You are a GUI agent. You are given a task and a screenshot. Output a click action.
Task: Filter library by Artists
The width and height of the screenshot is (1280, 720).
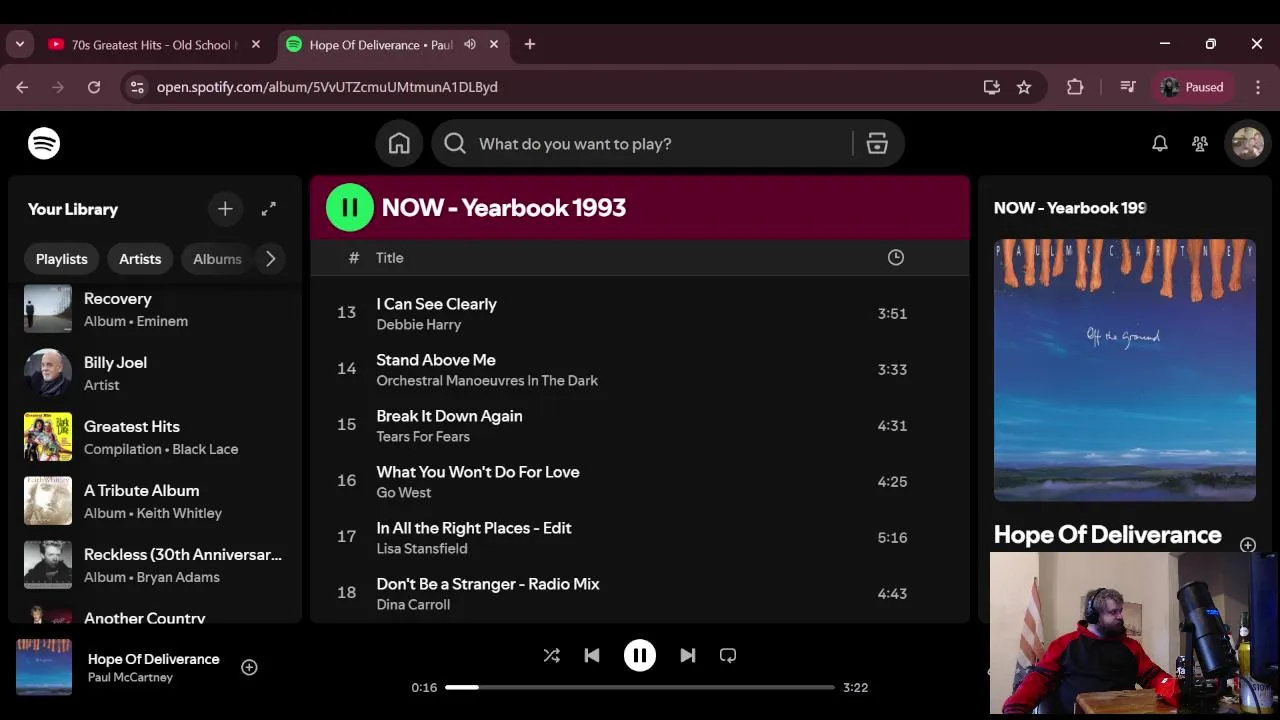pos(140,259)
